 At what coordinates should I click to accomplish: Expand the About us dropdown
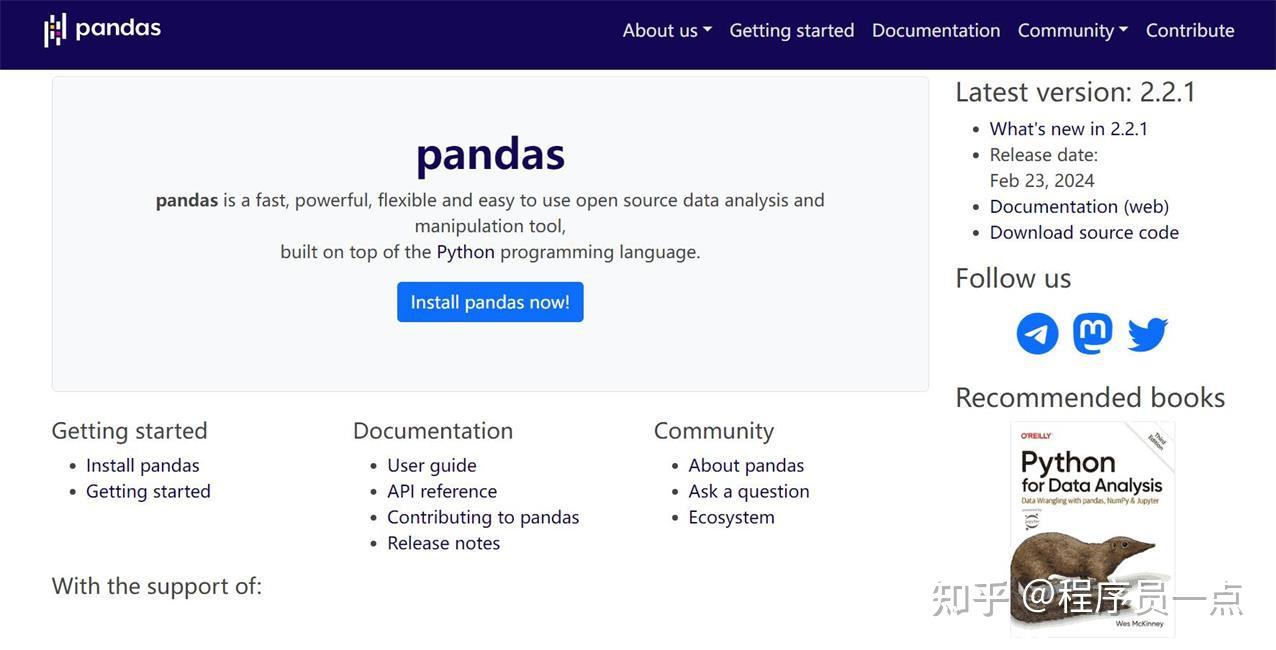click(x=666, y=30)
